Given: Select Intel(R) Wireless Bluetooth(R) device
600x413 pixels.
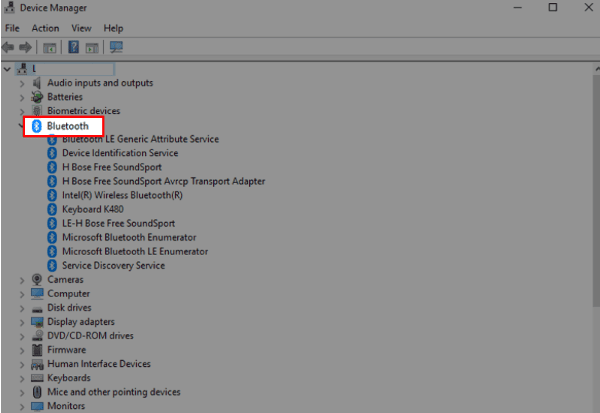Looking at the screenshot, I should pyautogui.click(x=122, y=195).
